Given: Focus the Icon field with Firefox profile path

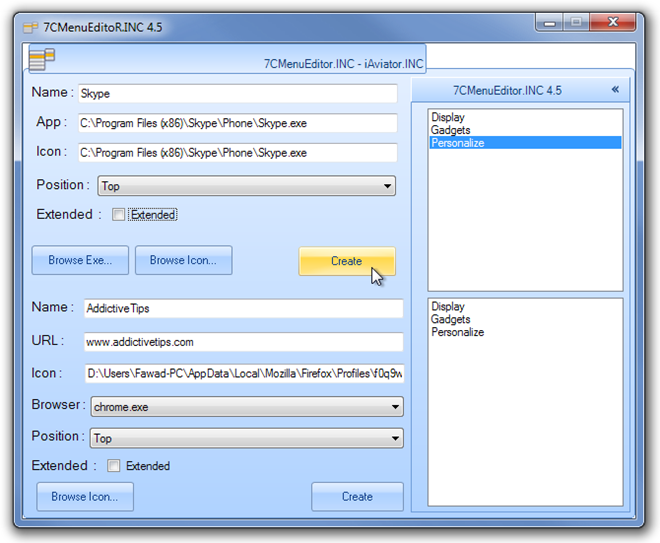Looking at the screenshot, I should [245, 373].
